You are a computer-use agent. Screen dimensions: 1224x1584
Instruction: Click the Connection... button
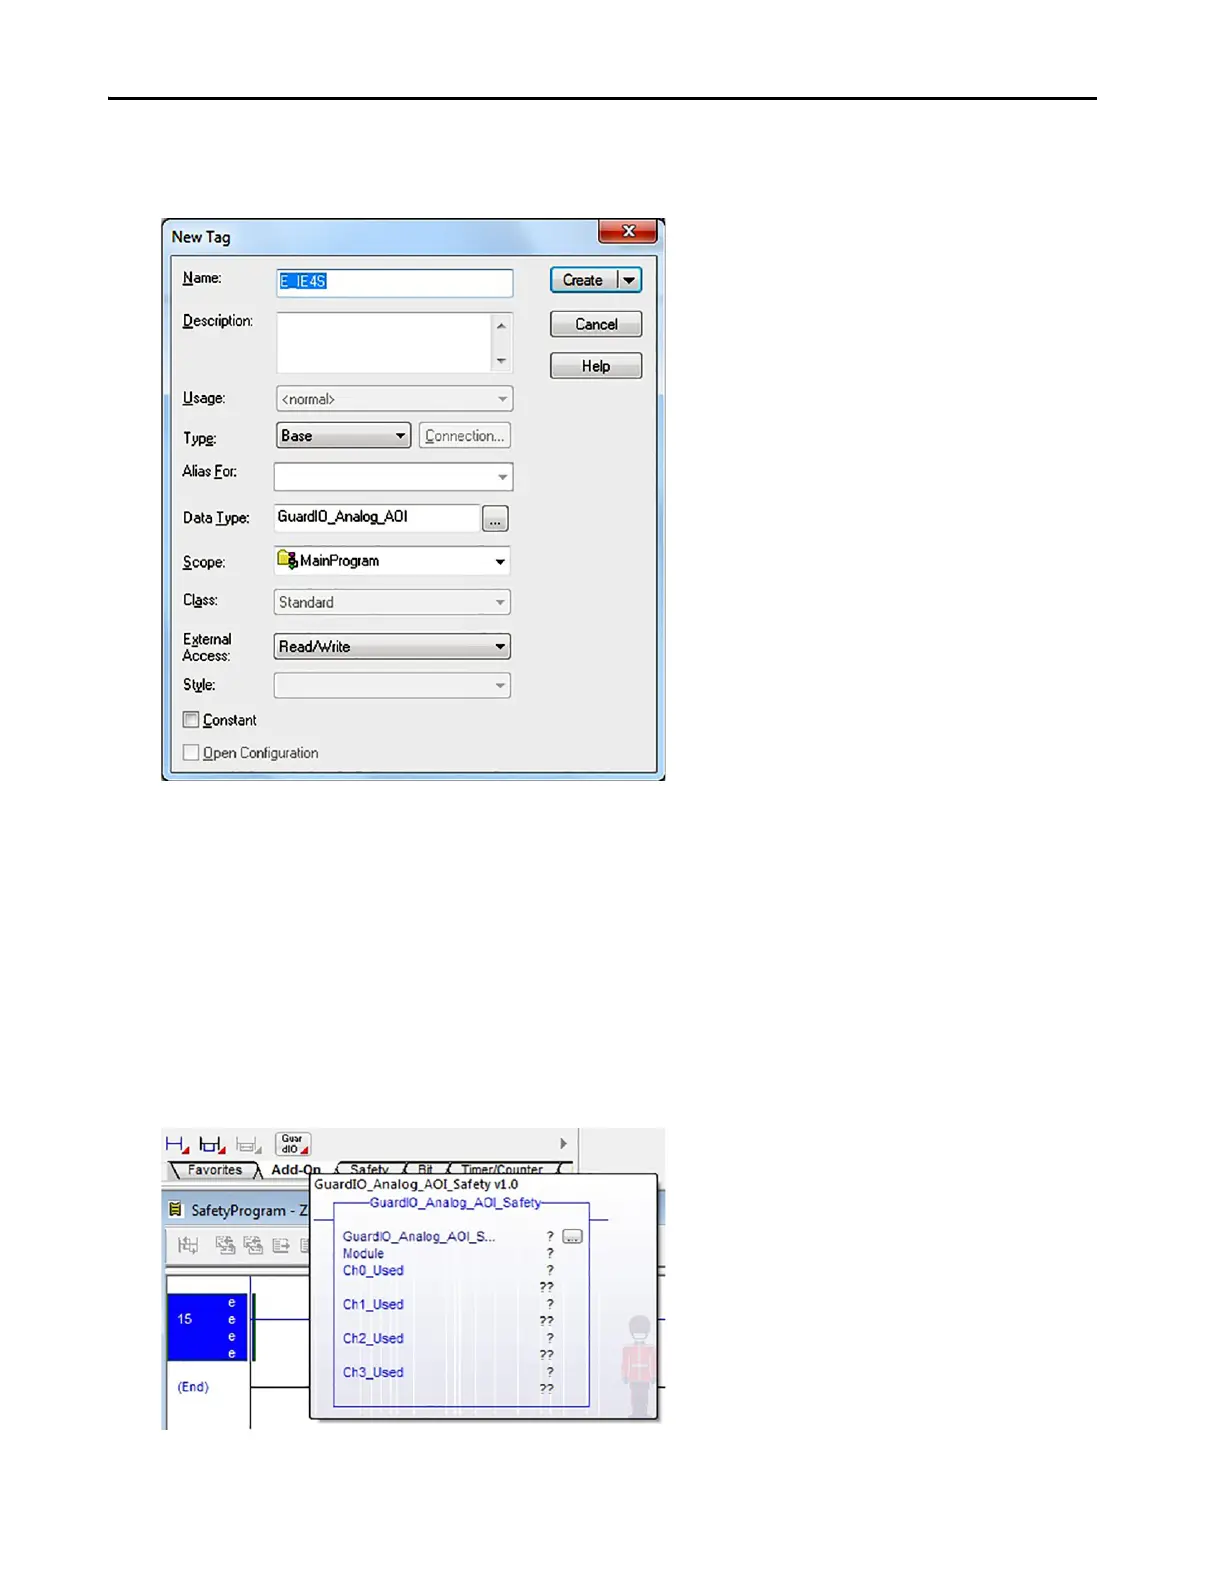(x=464, y=436)
